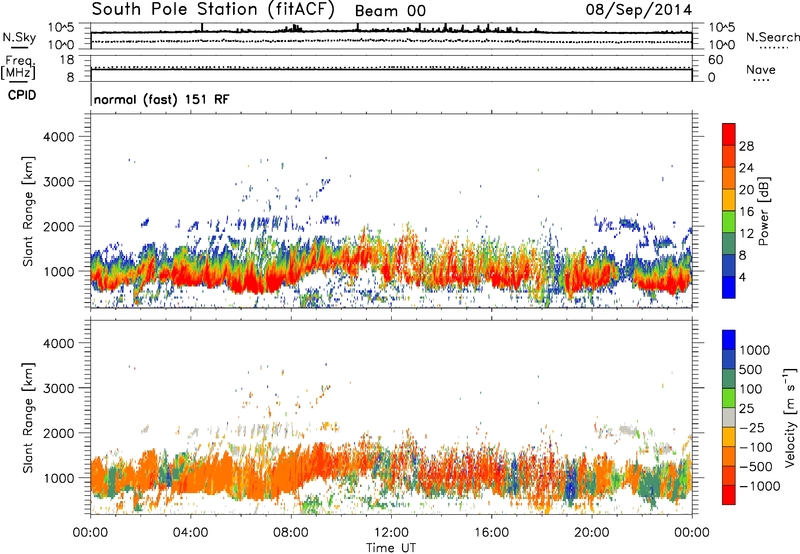Click the left '10^5' noise axis tick
This screenshot has width=800, height=554.
(x=62, y=27)
